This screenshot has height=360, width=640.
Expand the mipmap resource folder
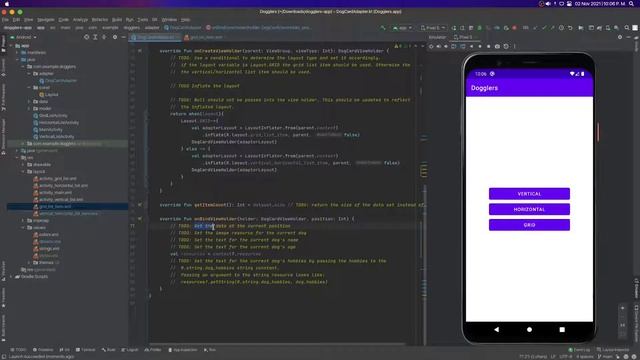[23, 220]
